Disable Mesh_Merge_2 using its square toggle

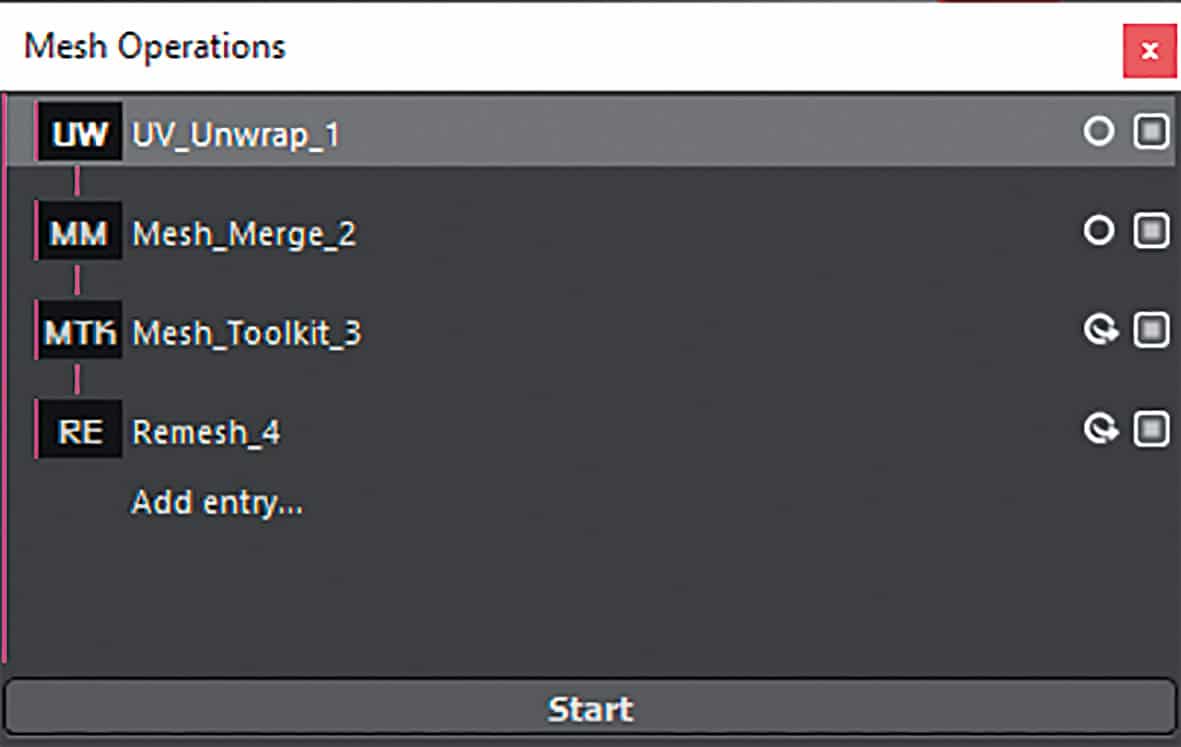(1149, 230)
